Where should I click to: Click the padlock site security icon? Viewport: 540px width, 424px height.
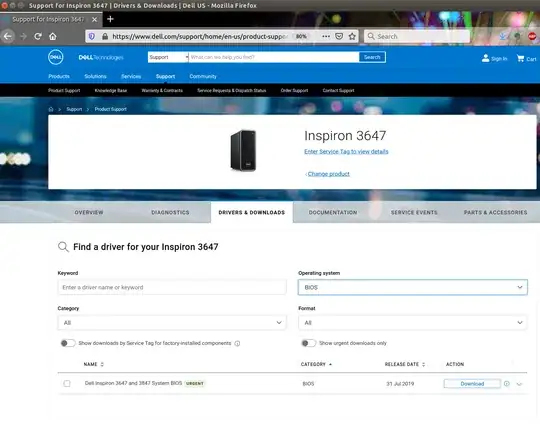[x=105, y=36]
